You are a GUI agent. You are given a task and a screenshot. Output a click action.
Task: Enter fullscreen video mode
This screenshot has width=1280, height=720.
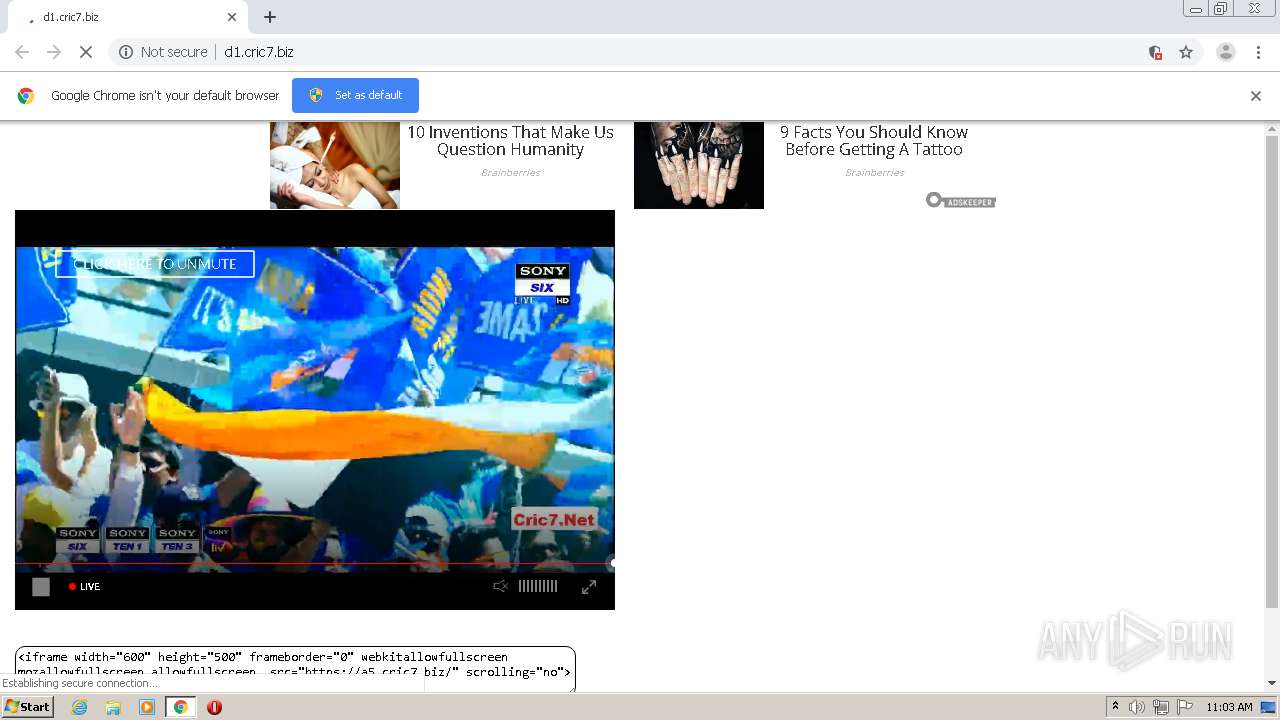click(589, 587)
